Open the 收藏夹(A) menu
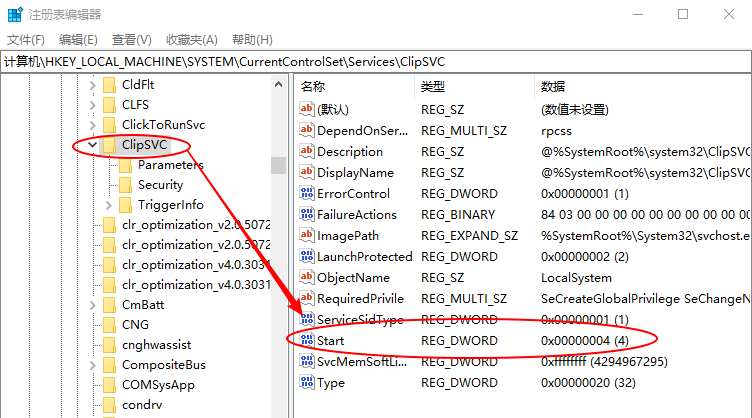 (x=191, y=39)
